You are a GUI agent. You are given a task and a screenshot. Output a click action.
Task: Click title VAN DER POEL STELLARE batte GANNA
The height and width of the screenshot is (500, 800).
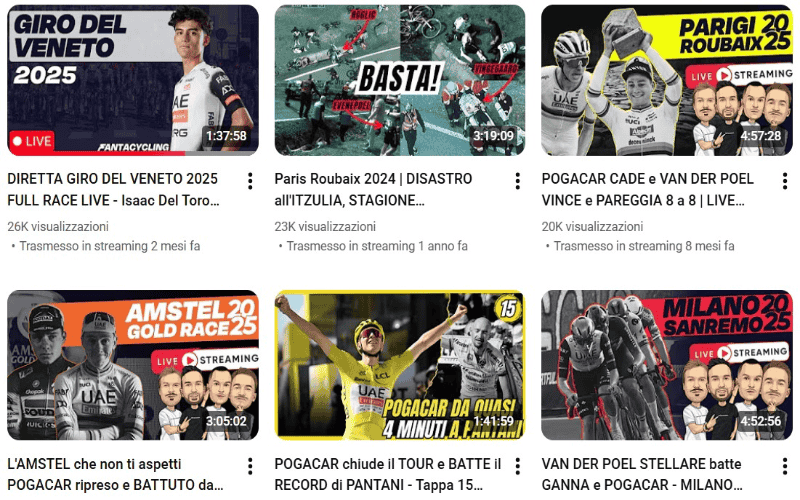[x=642, y=474]
